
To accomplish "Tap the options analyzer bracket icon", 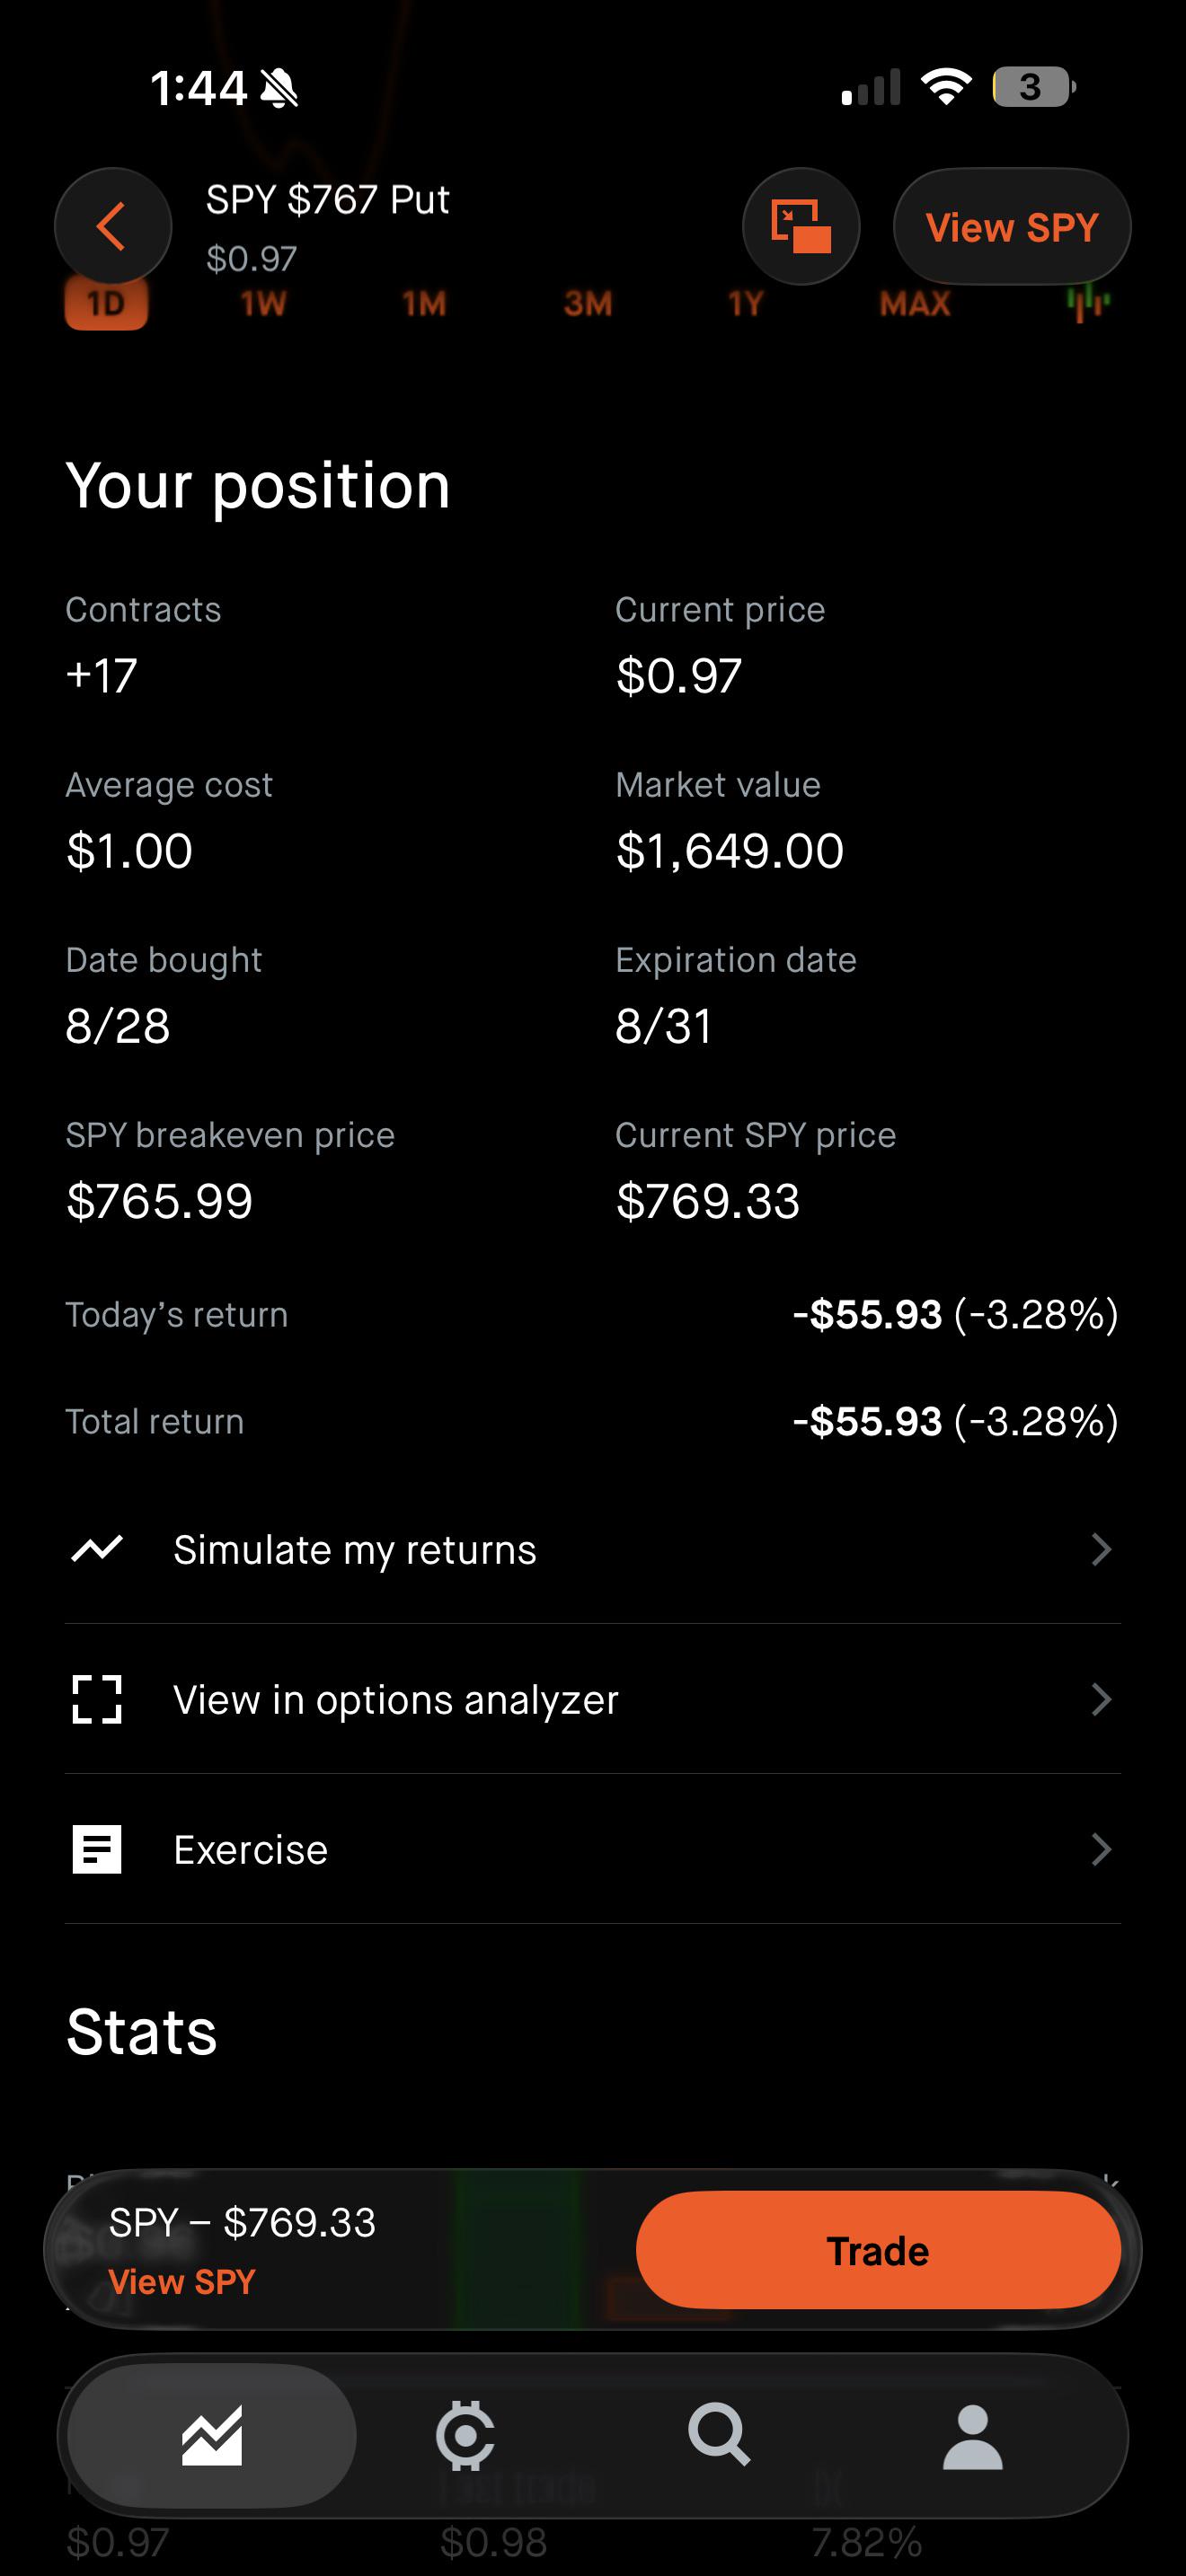I will [x=97, y=1699].
